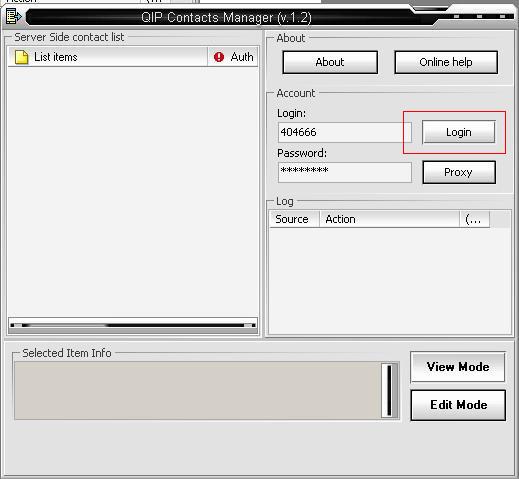
Task: Open Proxy settings
Action: point(459,172)
